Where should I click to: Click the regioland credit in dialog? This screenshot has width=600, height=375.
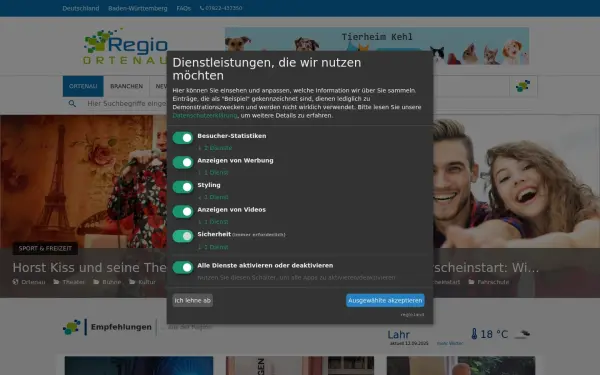pos(412,315)
